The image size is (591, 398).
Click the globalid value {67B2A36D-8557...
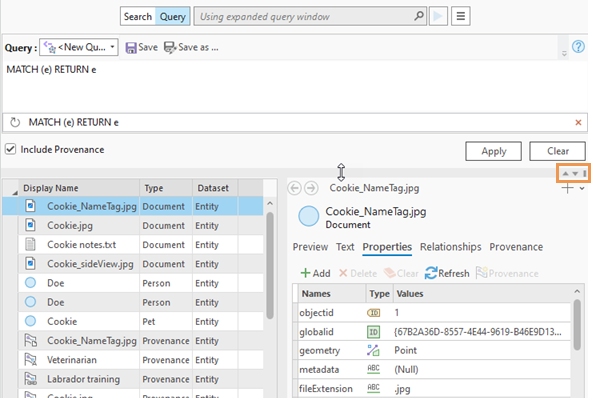coord(478,332)
